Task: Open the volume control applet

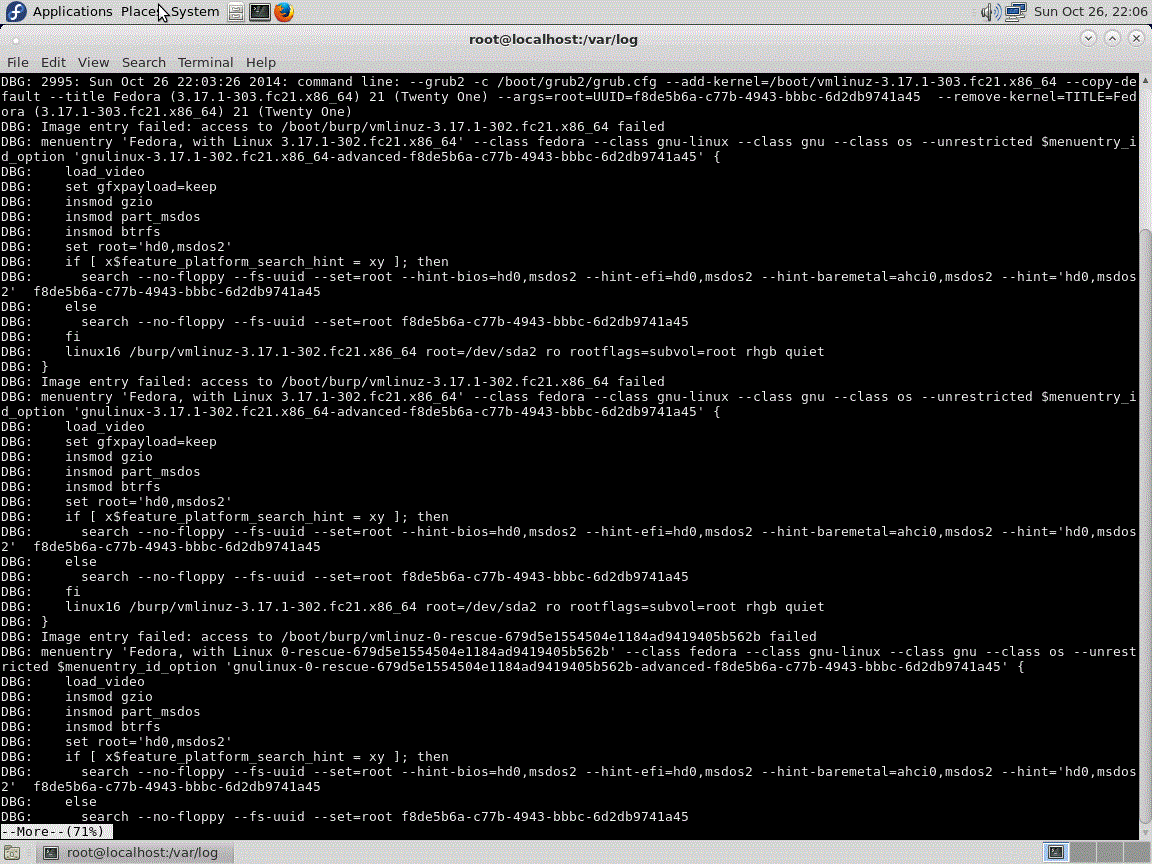Action: click(990, 12)
